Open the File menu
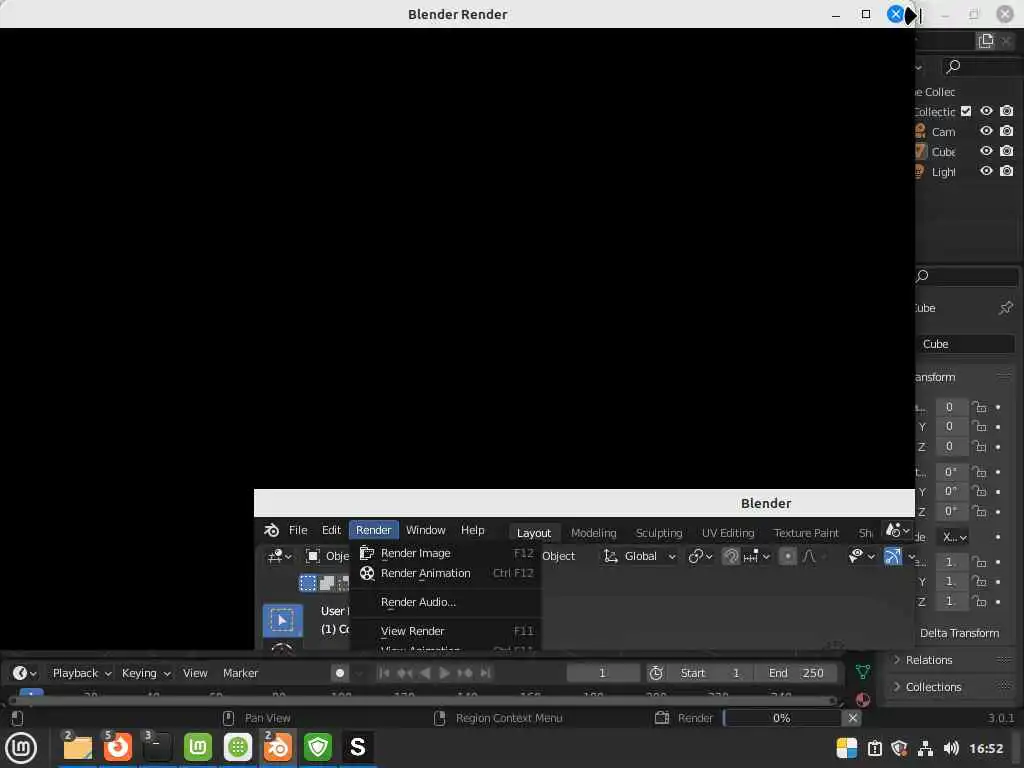 (298, 530)
